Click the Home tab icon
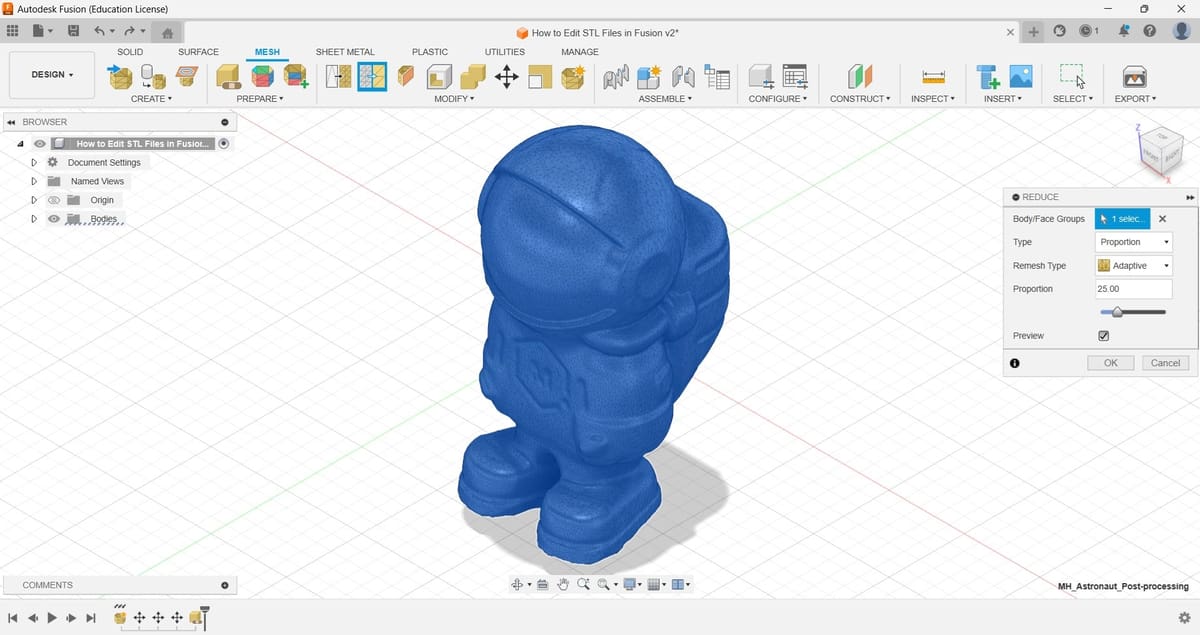This screenshot has height=635, width=1200. coord(167,32)
